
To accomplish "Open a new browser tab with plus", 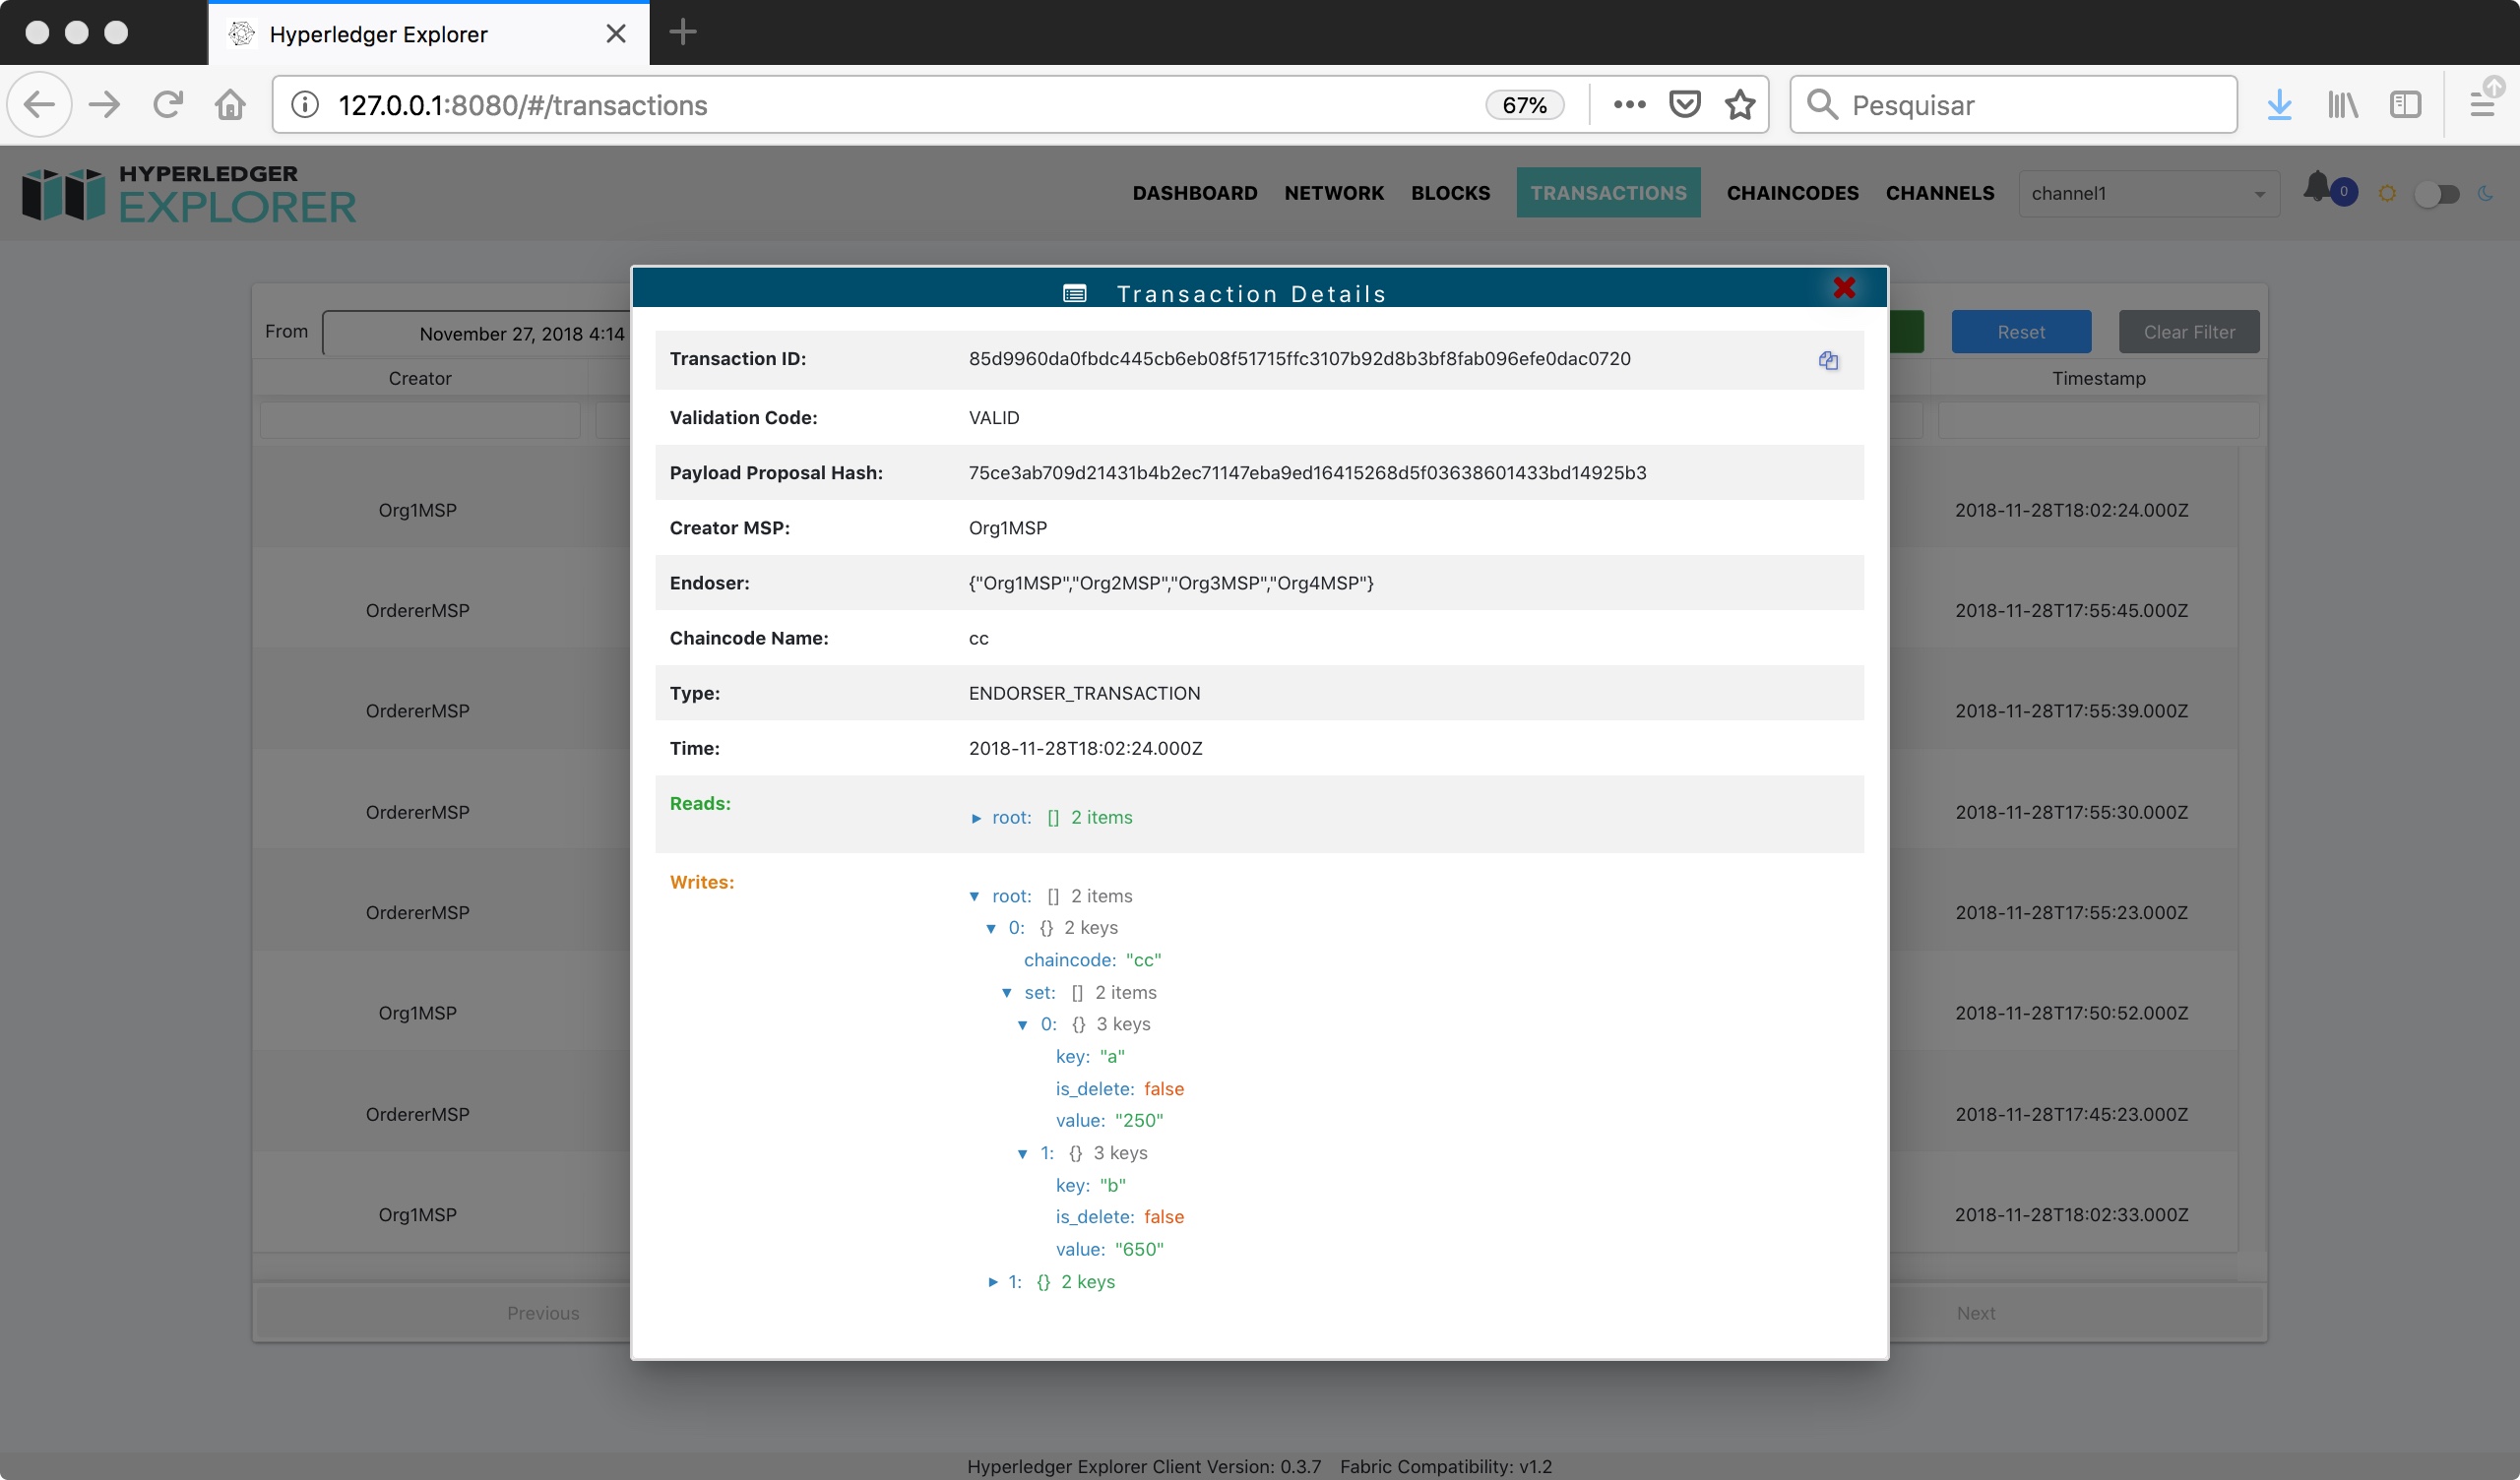I will click(x=683, y=32).
